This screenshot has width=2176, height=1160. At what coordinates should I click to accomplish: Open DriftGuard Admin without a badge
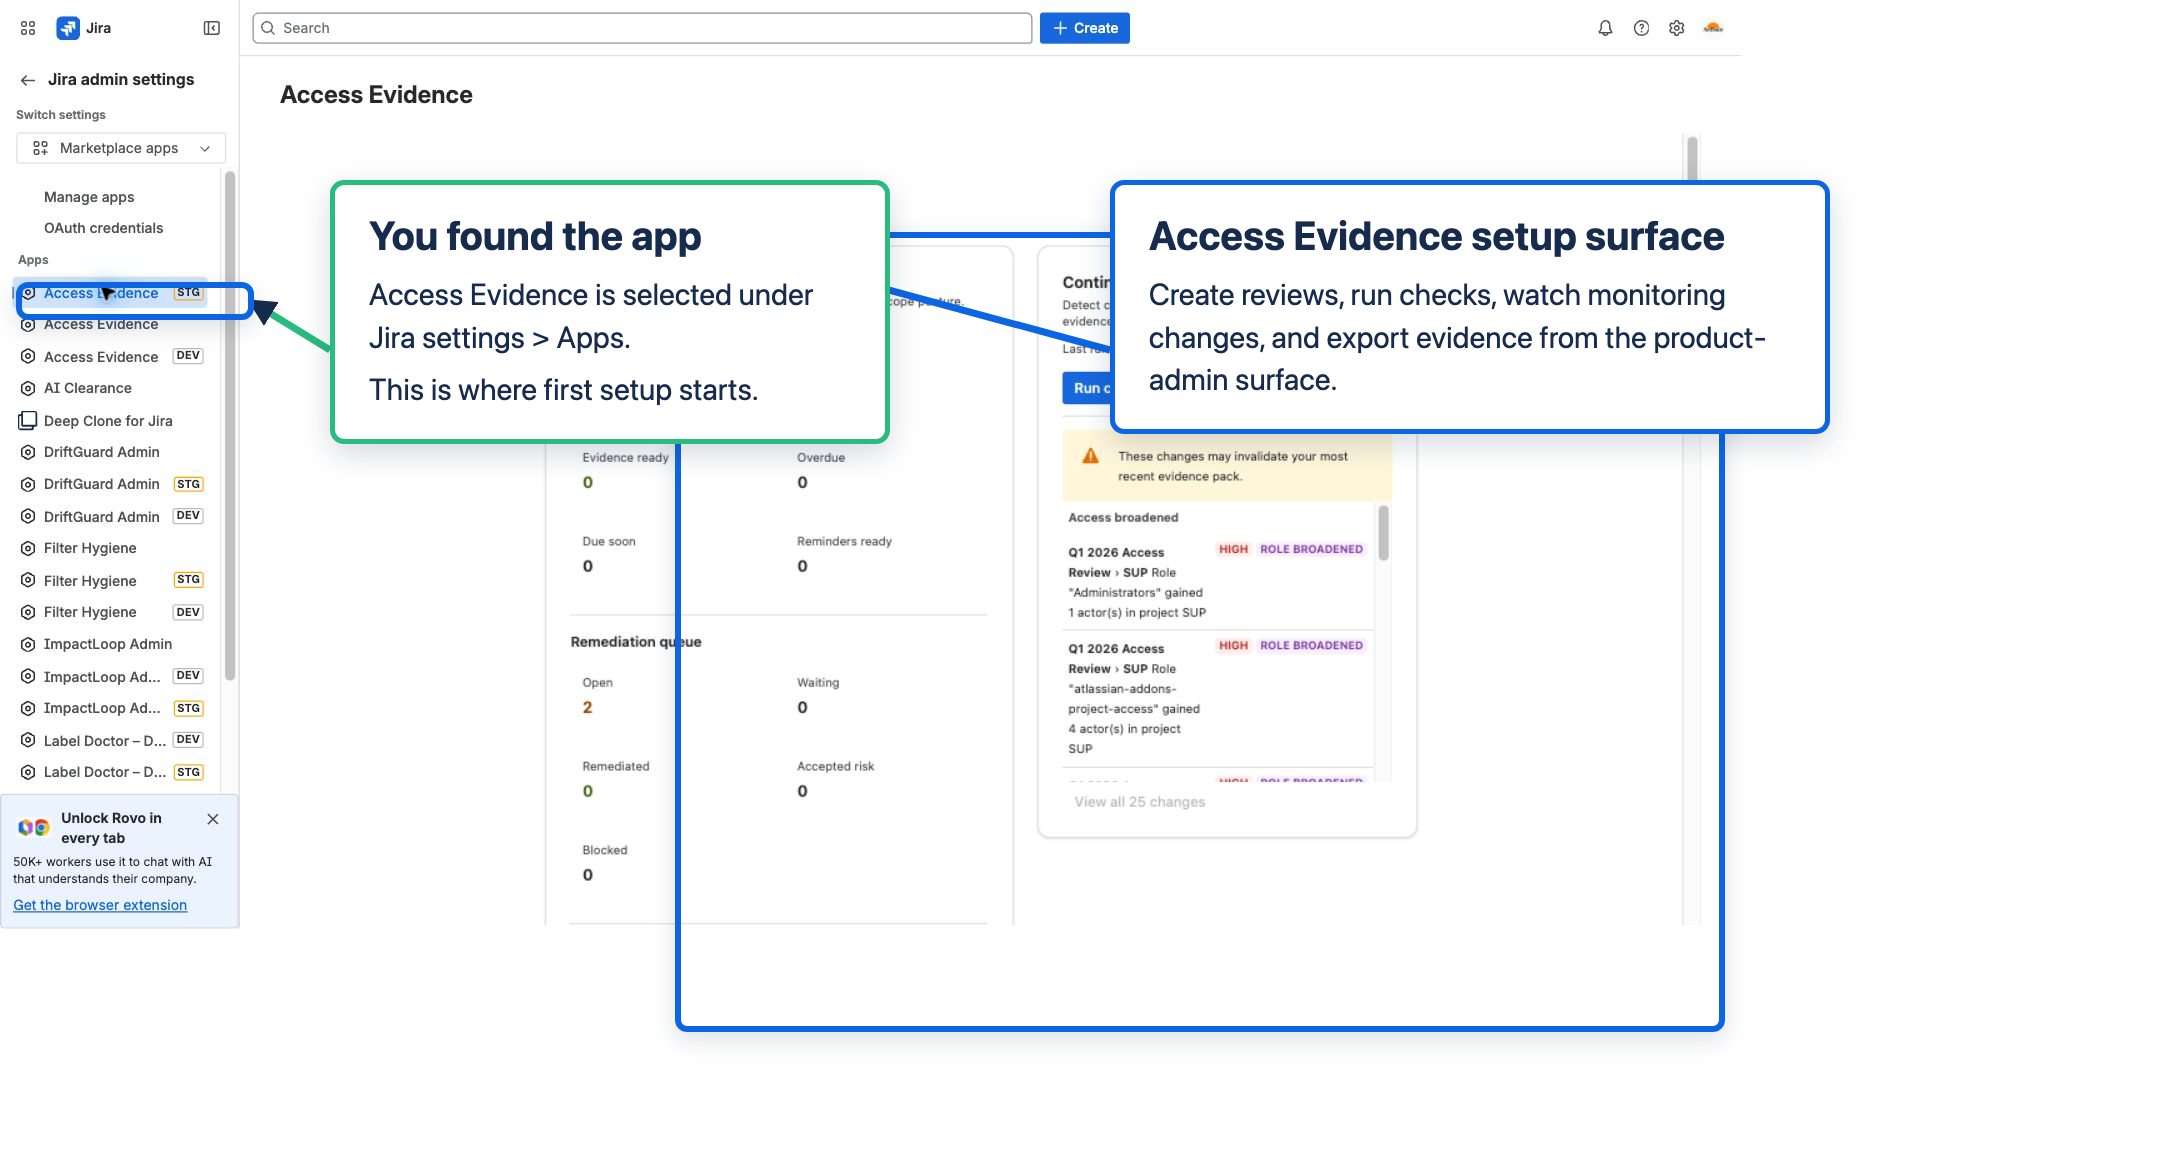coord(112,452)
